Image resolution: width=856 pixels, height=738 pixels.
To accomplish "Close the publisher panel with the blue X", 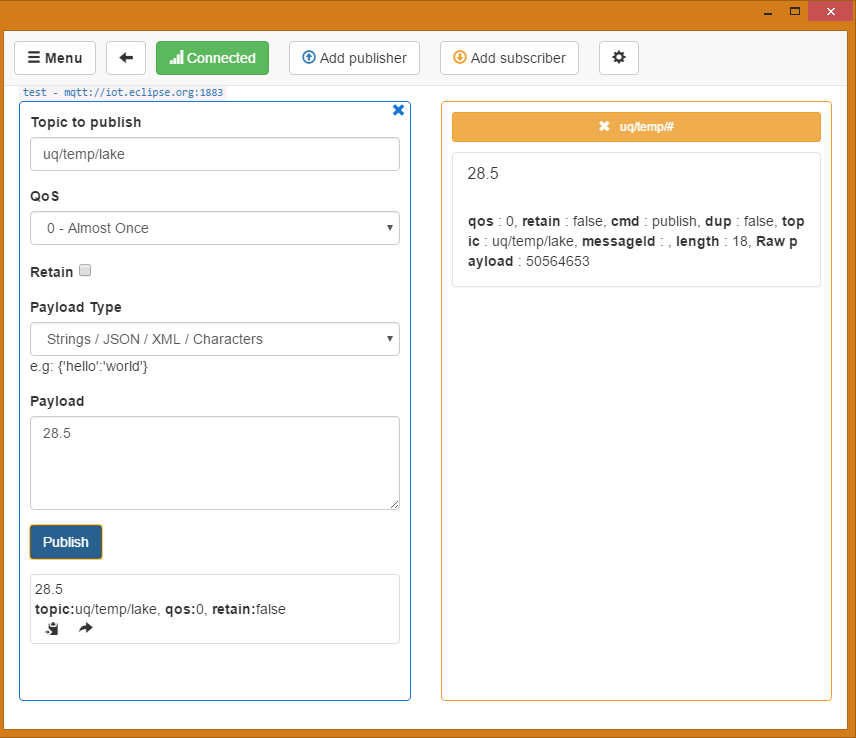I will click(x=398, y=110).
